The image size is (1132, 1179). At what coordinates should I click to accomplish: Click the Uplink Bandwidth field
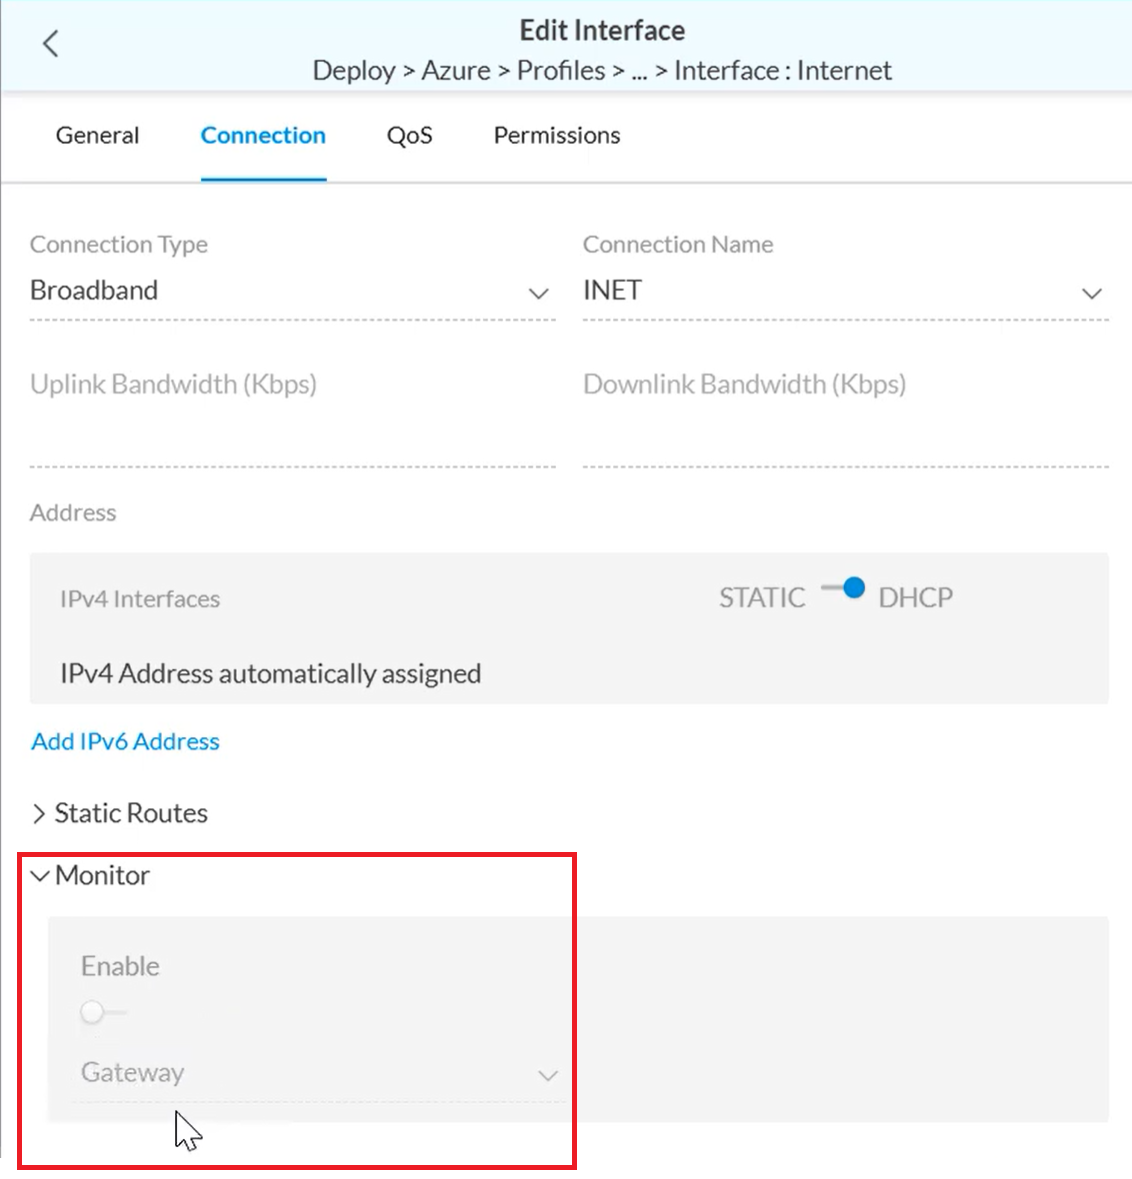(291, 440)
